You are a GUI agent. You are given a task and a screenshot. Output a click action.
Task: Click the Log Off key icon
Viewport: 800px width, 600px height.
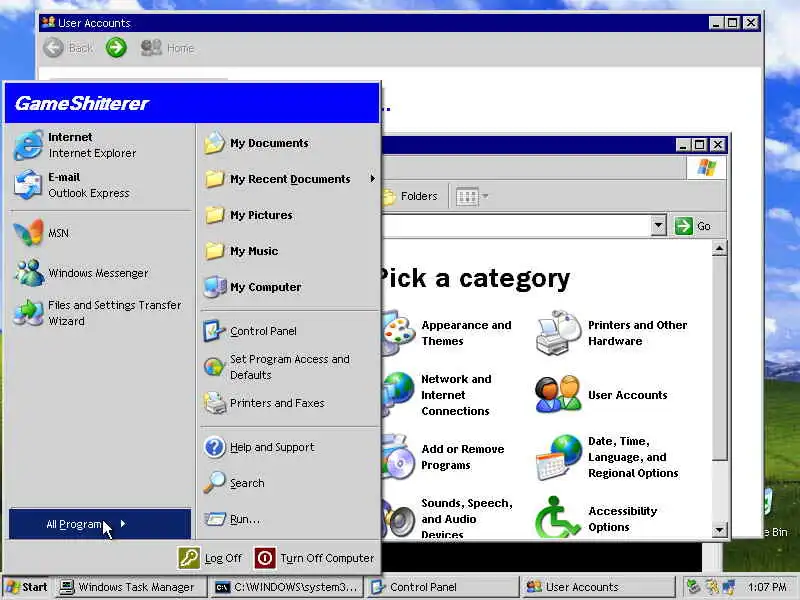coord(189,558)
